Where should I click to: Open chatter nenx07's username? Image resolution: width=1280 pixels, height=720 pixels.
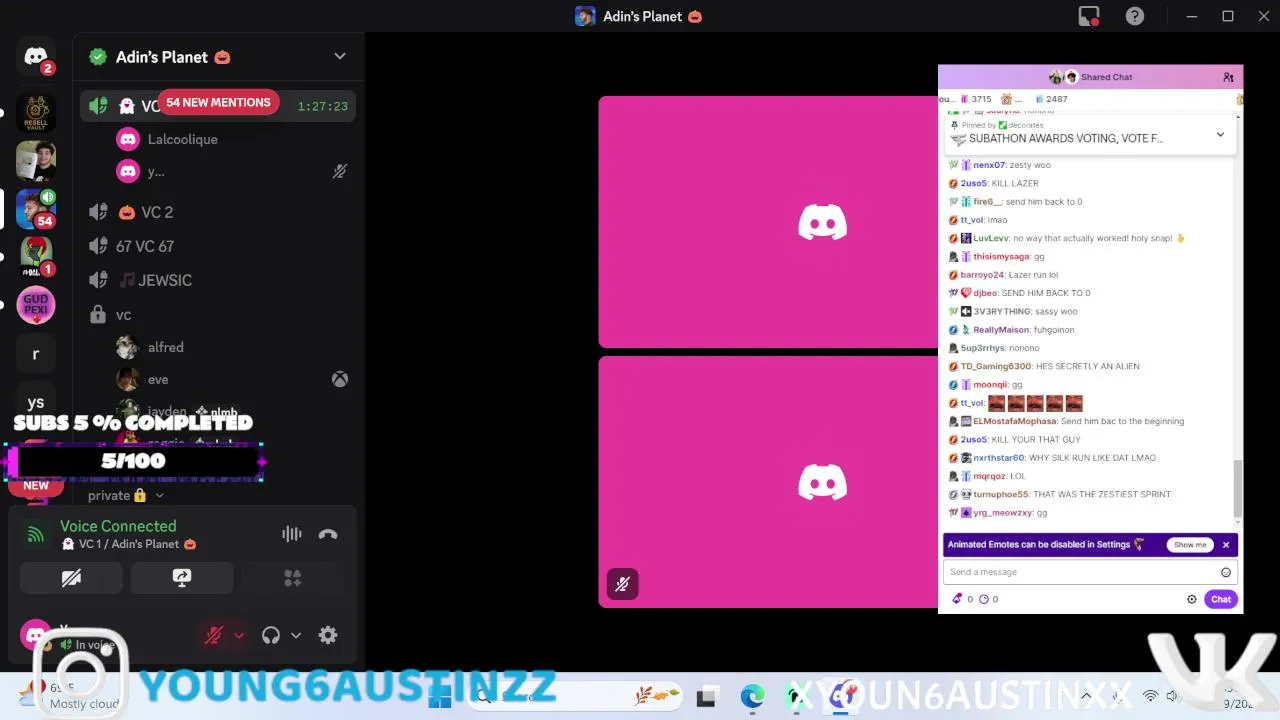989,165
